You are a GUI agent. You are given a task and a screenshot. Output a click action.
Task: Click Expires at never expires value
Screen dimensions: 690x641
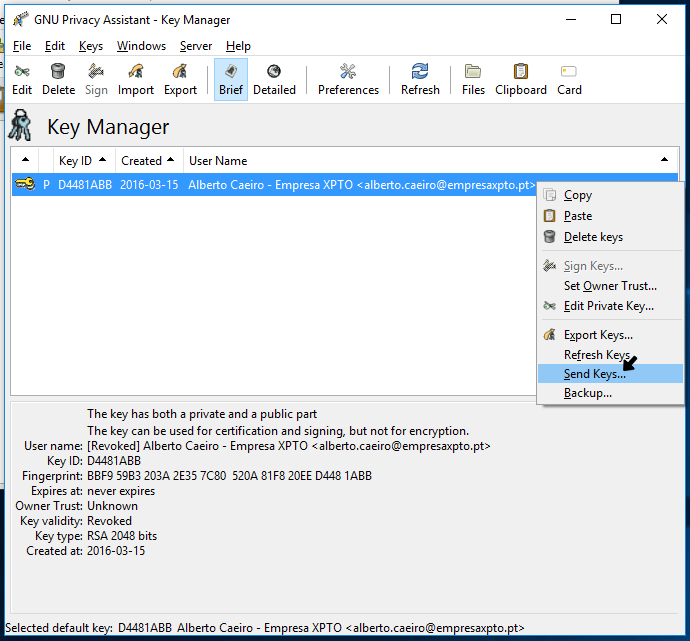pos(121,491)
